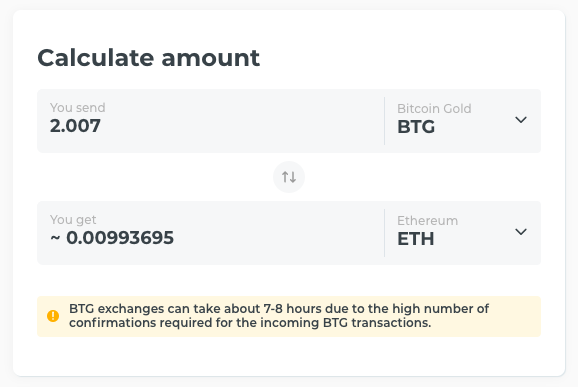The image size is (578, 387).
Task: Click the tilde approximate symbol before amount
Action: (55, 238)
